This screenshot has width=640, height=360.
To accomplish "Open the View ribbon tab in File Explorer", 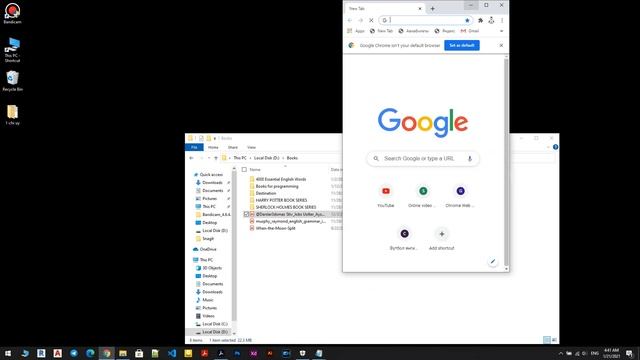I will tap(251, 147).
